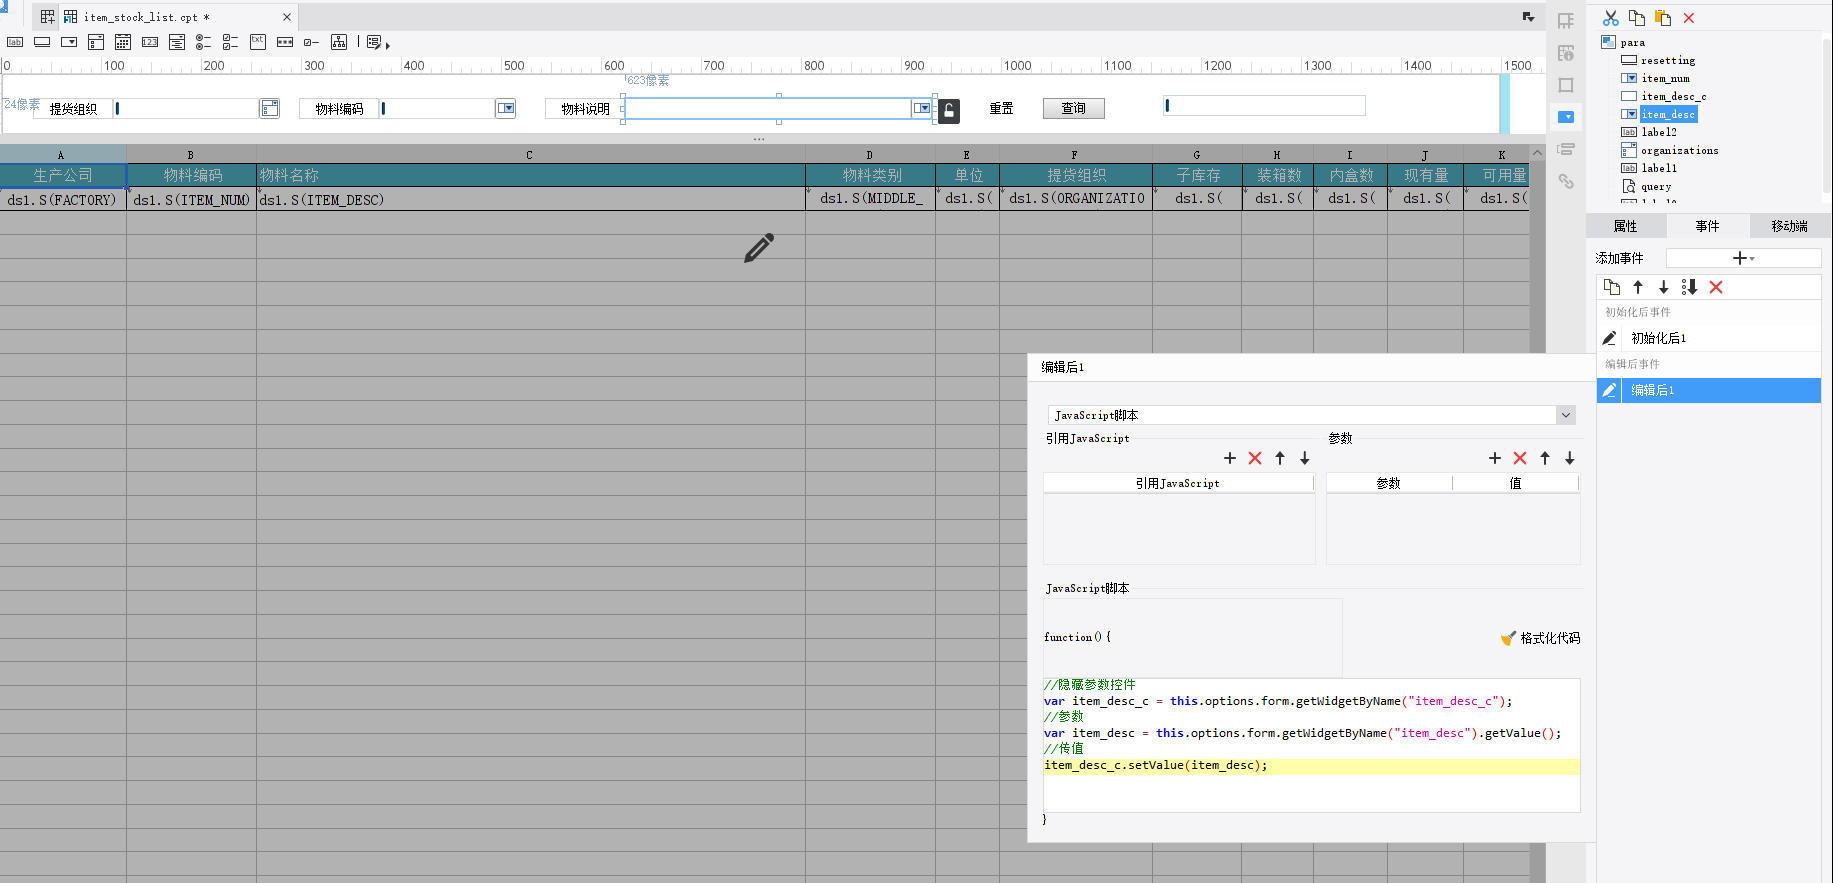Open widget settings panel in side strip
The image size is (1833, 883).
(x=1566, y=117)
